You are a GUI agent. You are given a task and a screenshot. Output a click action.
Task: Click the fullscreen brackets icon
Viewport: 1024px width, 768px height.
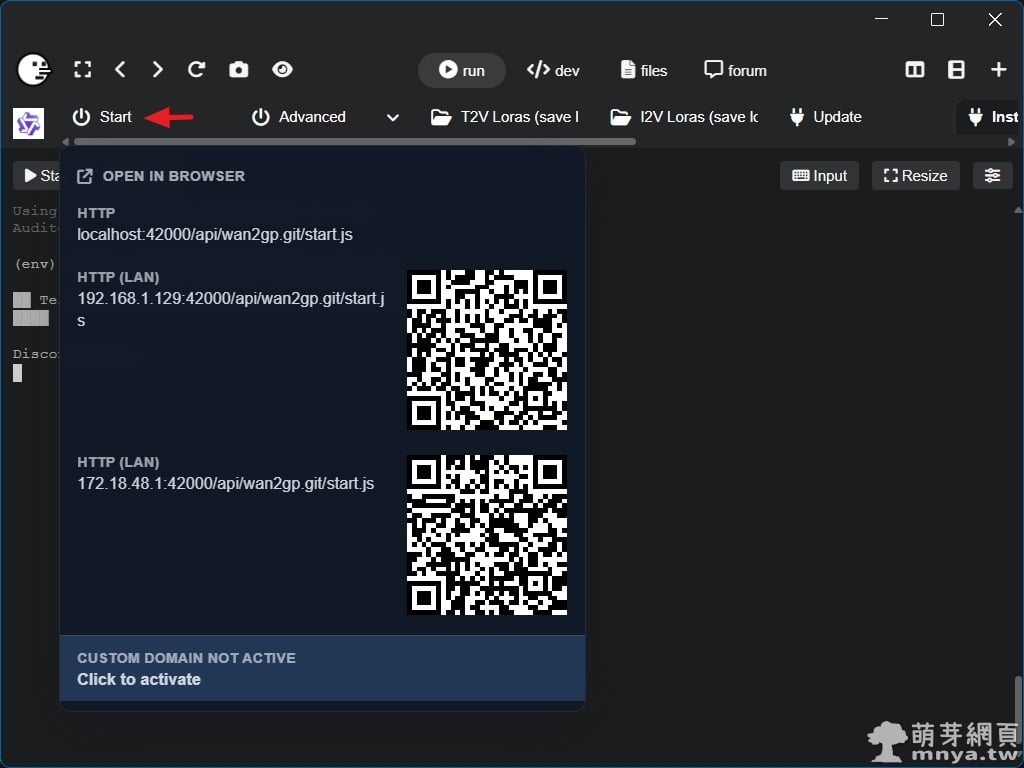coord(83,70)
